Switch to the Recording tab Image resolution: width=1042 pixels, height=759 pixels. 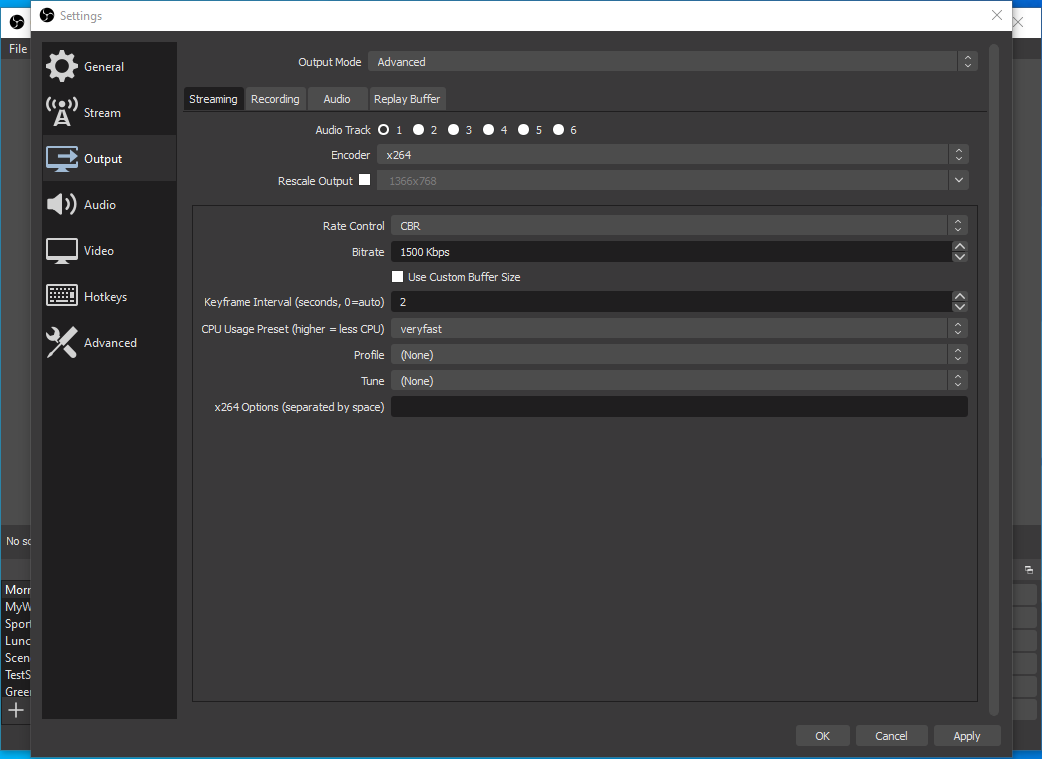275,99
